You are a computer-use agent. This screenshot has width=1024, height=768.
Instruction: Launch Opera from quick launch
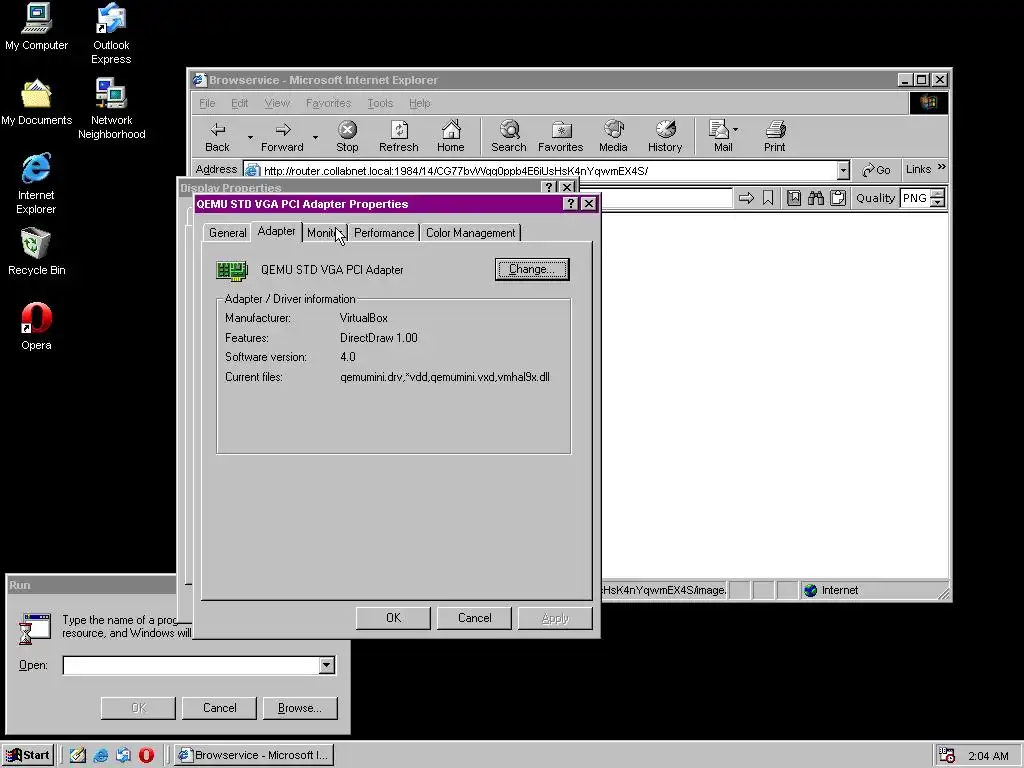coord(146,755)
